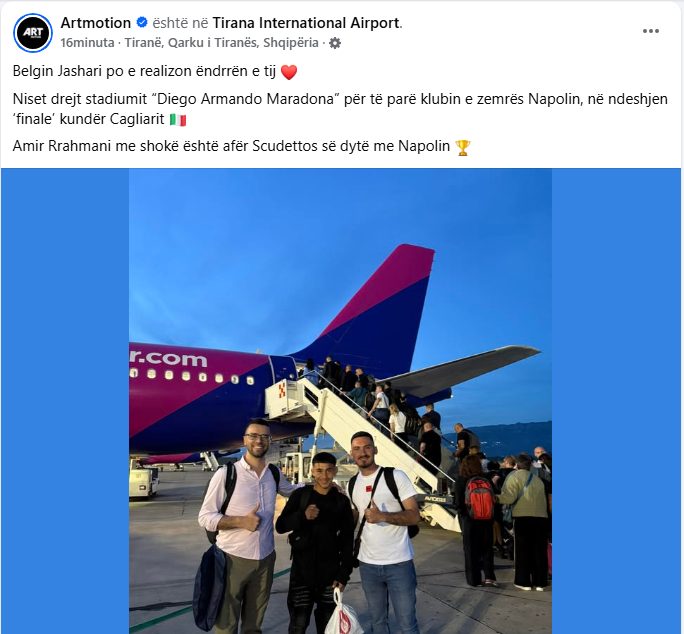684x634 pixels.
Task: Open the Tirana International Airport link
Action: point(306,23)
